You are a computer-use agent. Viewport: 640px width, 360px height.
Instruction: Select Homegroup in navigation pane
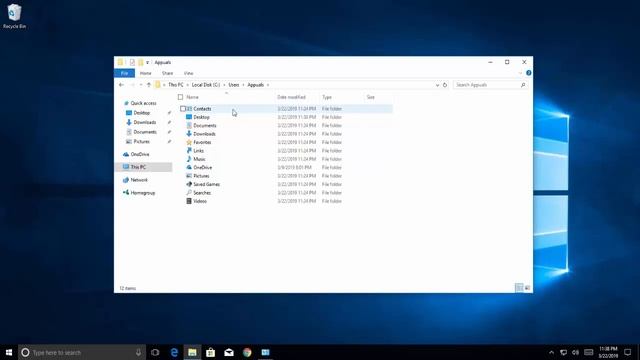[139, 193]
